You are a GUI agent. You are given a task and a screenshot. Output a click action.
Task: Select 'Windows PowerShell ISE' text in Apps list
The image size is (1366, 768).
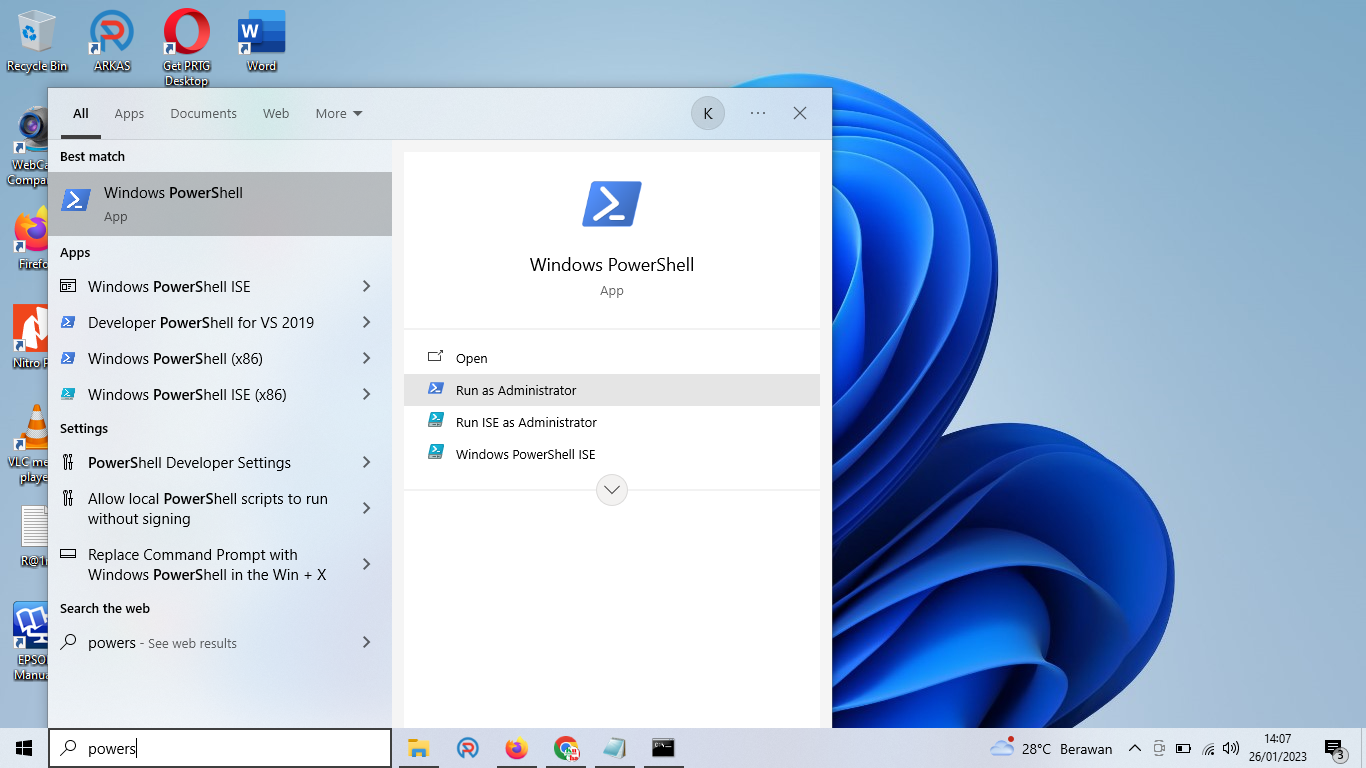pos(169,286)
